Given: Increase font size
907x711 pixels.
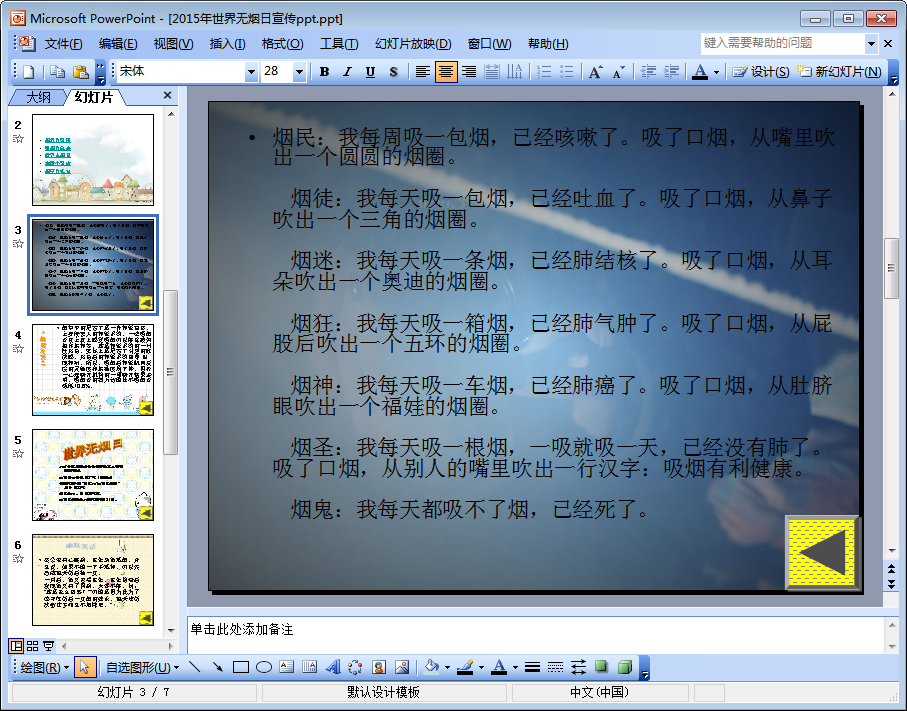Looking at the screenshot, I should tap(595, 72).
